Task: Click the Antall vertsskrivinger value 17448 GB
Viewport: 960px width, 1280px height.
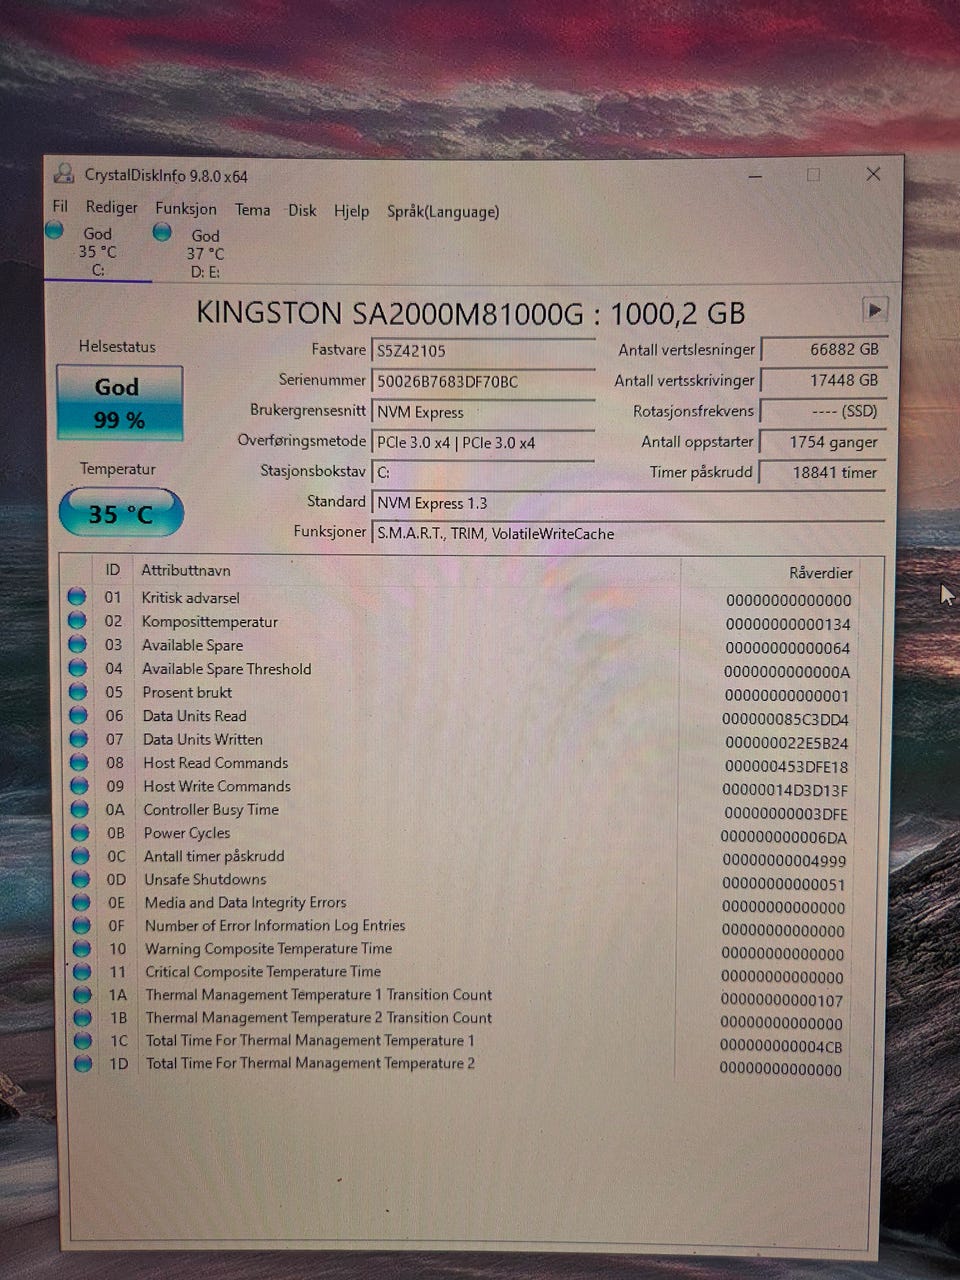Action: pyautogui.click(x=823, y=380)
